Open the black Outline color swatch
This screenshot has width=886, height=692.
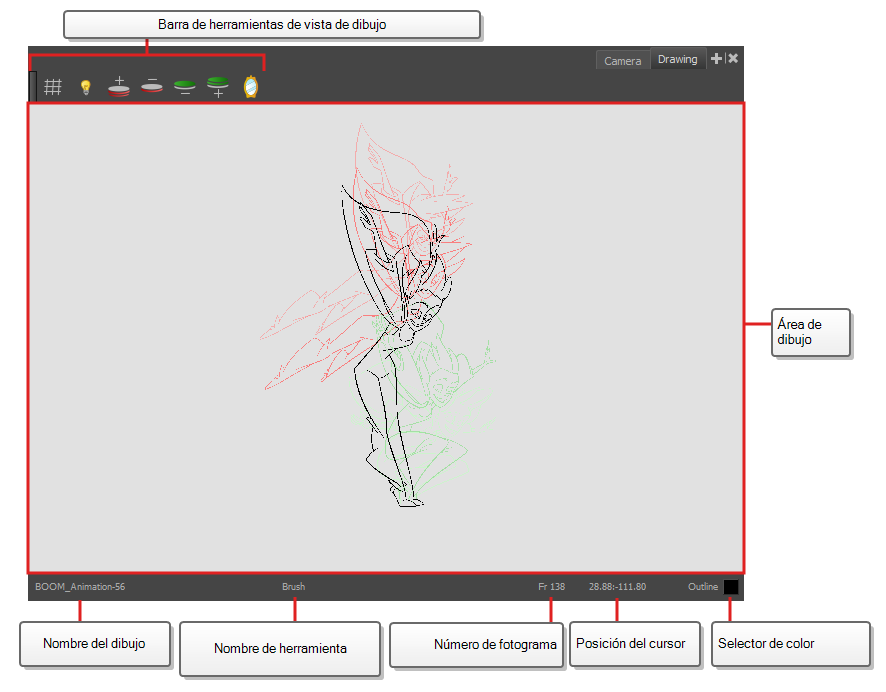click(x=731, y=587)
